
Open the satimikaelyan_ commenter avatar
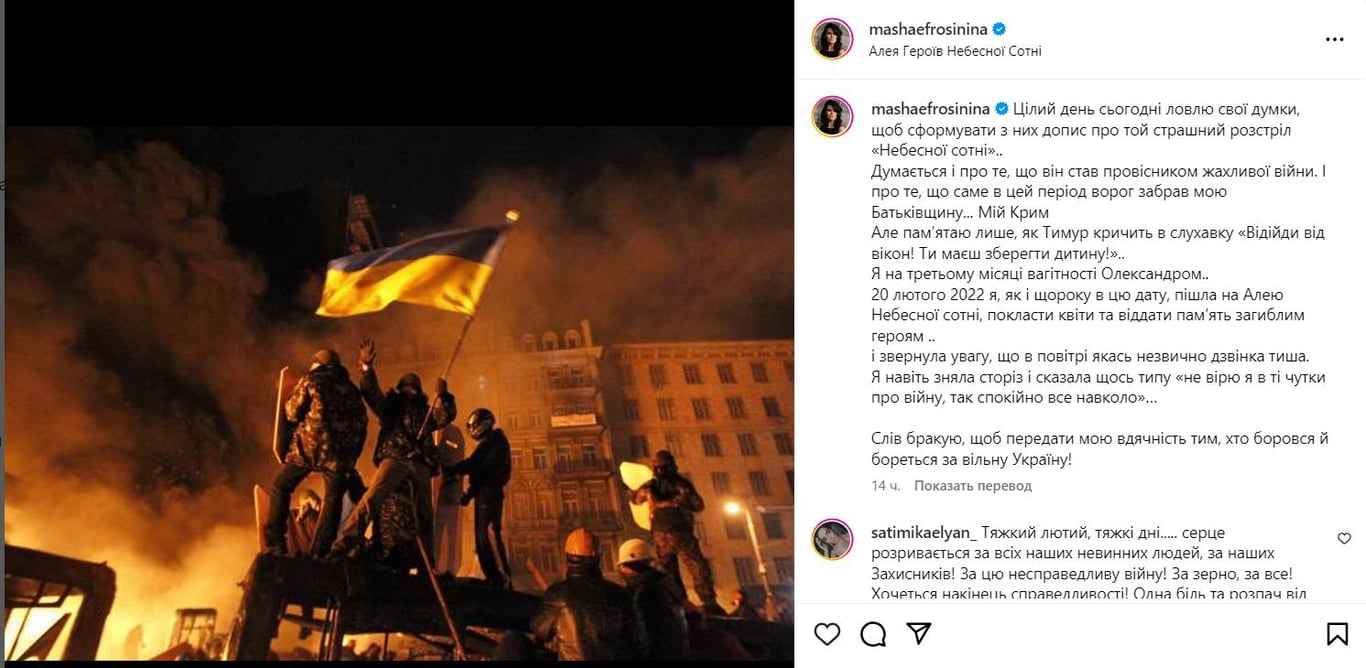(832, 539)
